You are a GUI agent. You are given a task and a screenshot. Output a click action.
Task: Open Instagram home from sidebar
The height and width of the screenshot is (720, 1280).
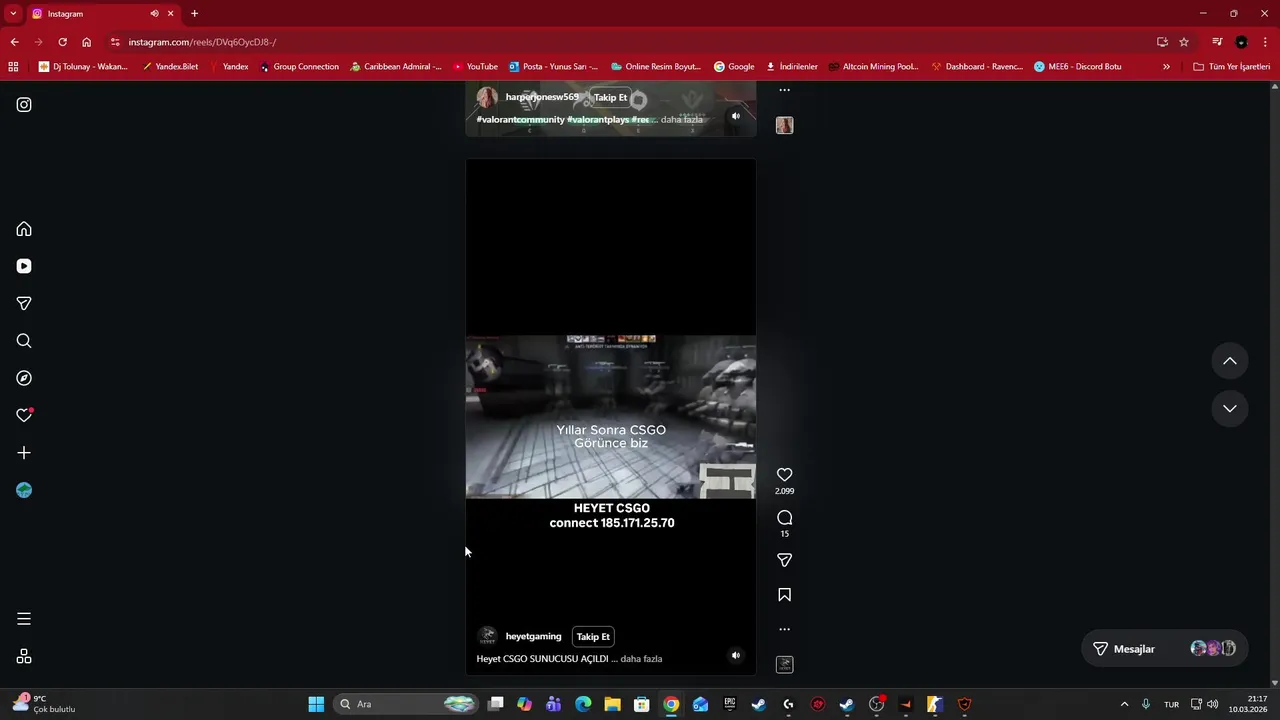24,229
